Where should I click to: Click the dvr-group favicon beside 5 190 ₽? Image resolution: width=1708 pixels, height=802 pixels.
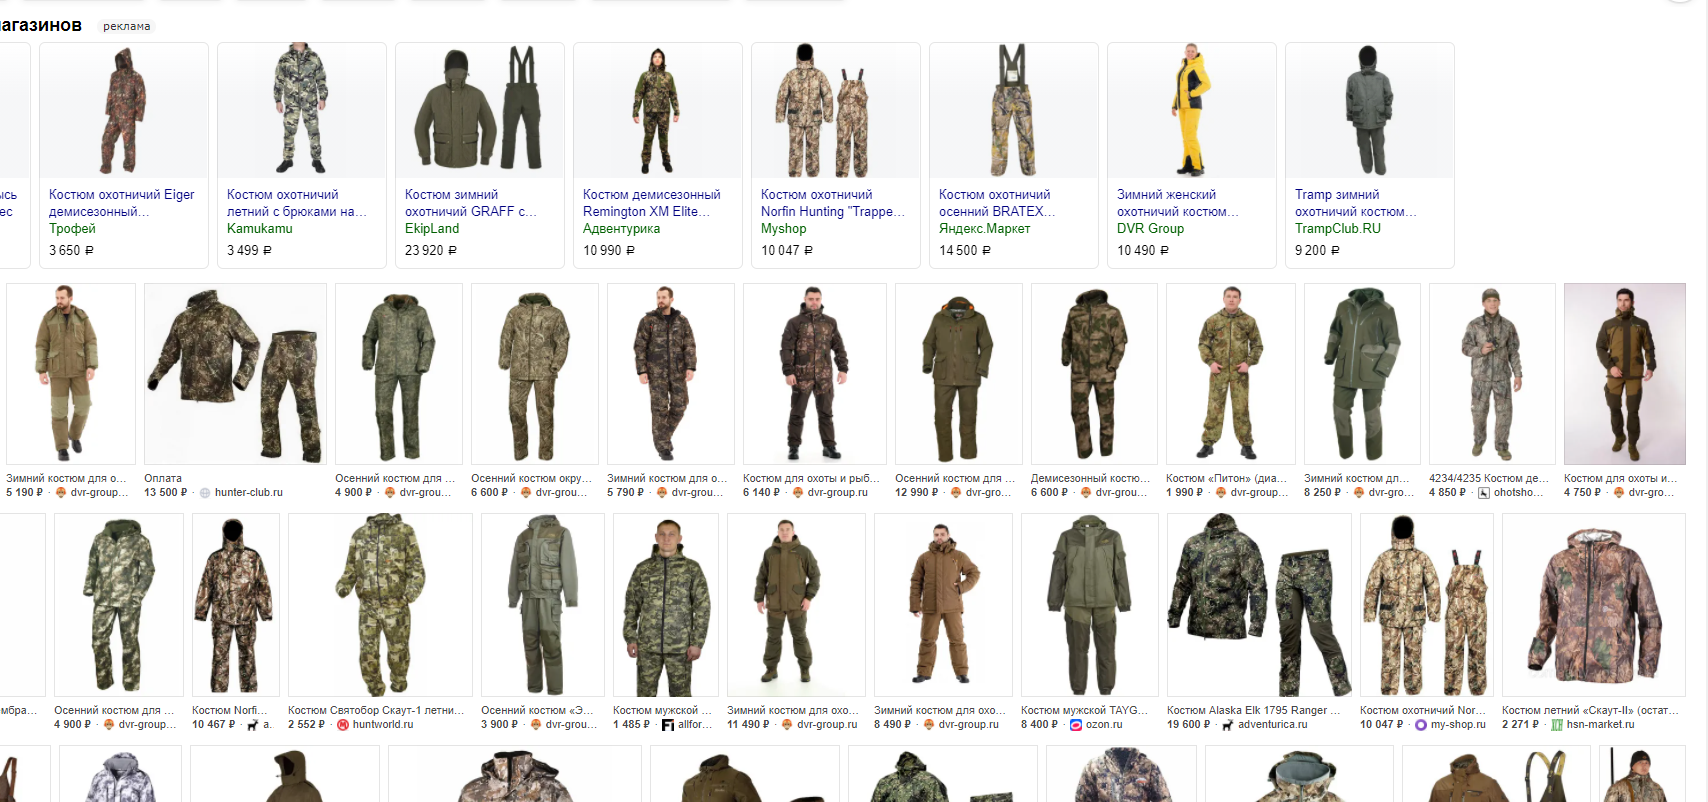(x=61, y=493)
